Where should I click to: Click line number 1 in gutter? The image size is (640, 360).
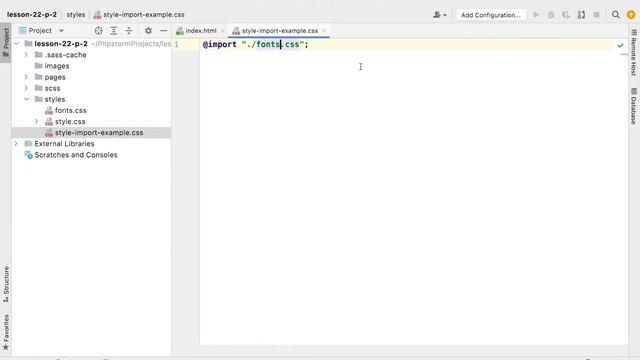[x=177, y=44]
